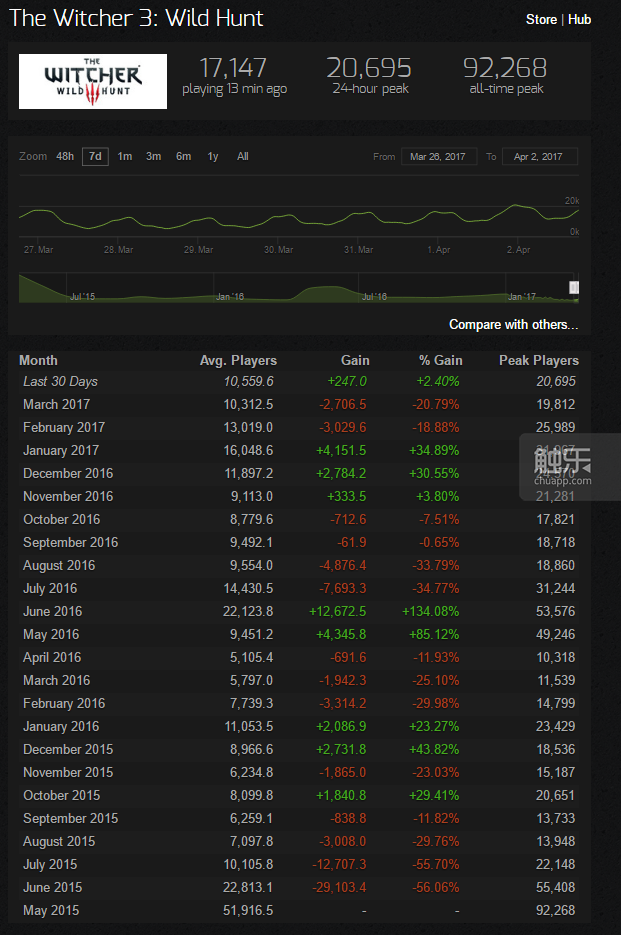621x935 pixels.
Task: Click the 92,268 all-time peak figure
Action: coord(505,67)
